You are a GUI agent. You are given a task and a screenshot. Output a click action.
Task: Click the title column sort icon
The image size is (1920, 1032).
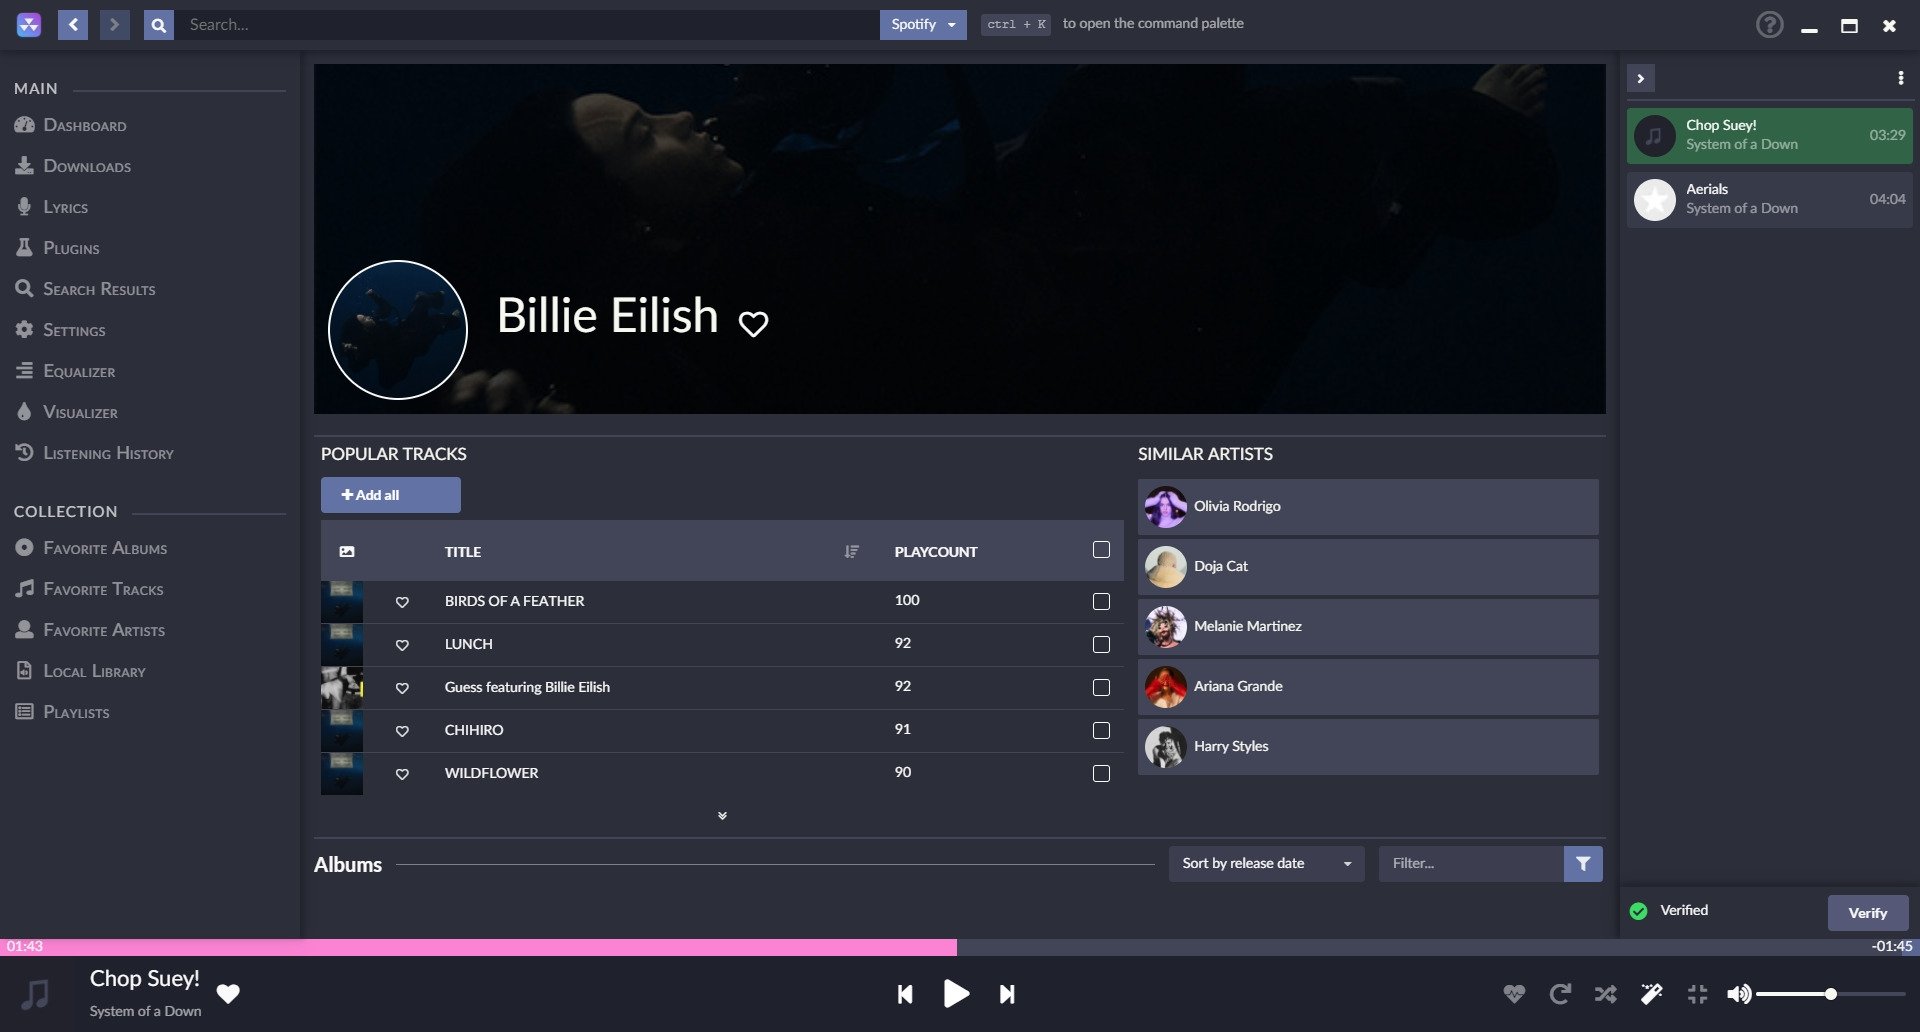pyautogui.click(x=851, y=551)
